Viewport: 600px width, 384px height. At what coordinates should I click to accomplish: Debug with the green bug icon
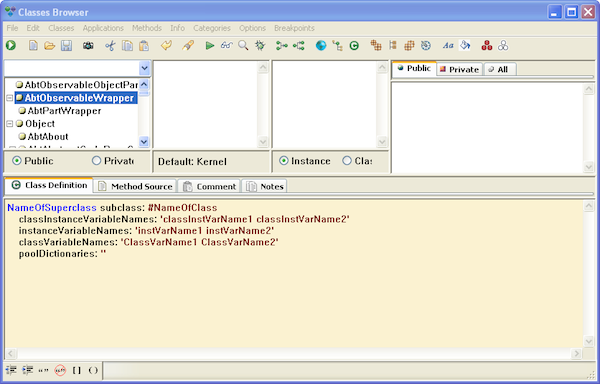click(x=260, y=46)
